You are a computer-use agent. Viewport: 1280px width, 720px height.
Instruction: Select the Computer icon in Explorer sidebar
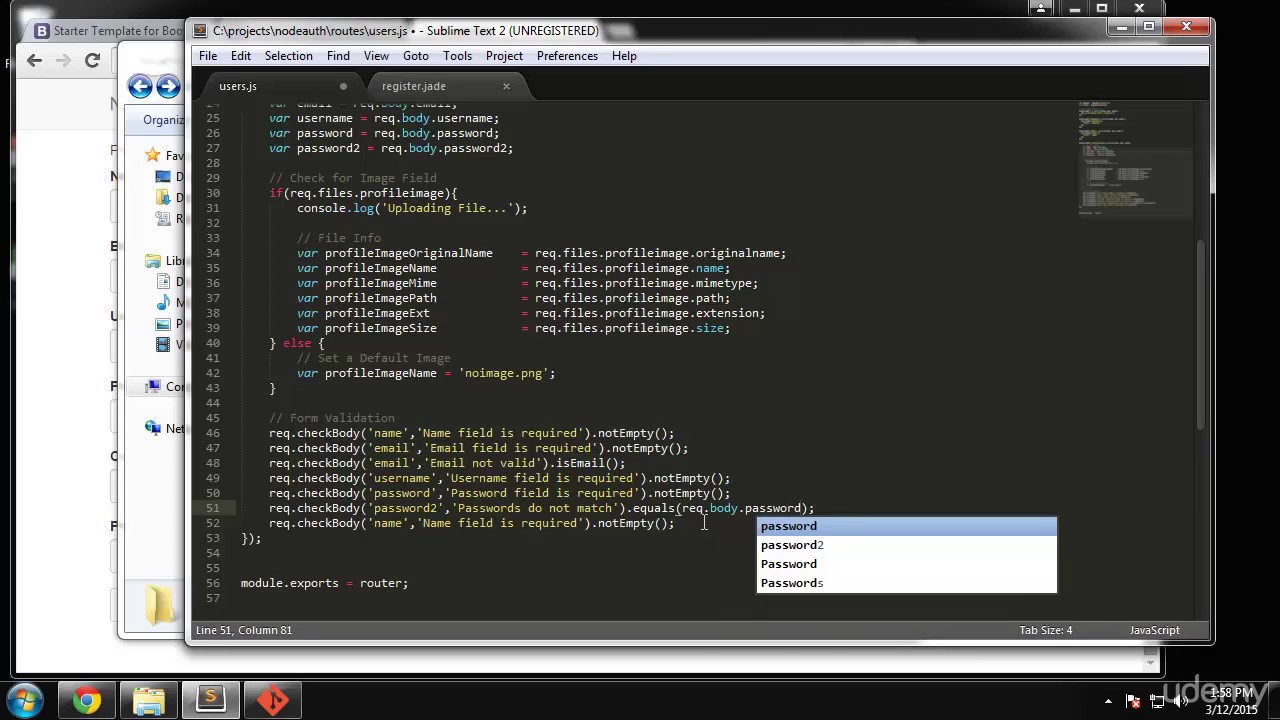(153, 386)
